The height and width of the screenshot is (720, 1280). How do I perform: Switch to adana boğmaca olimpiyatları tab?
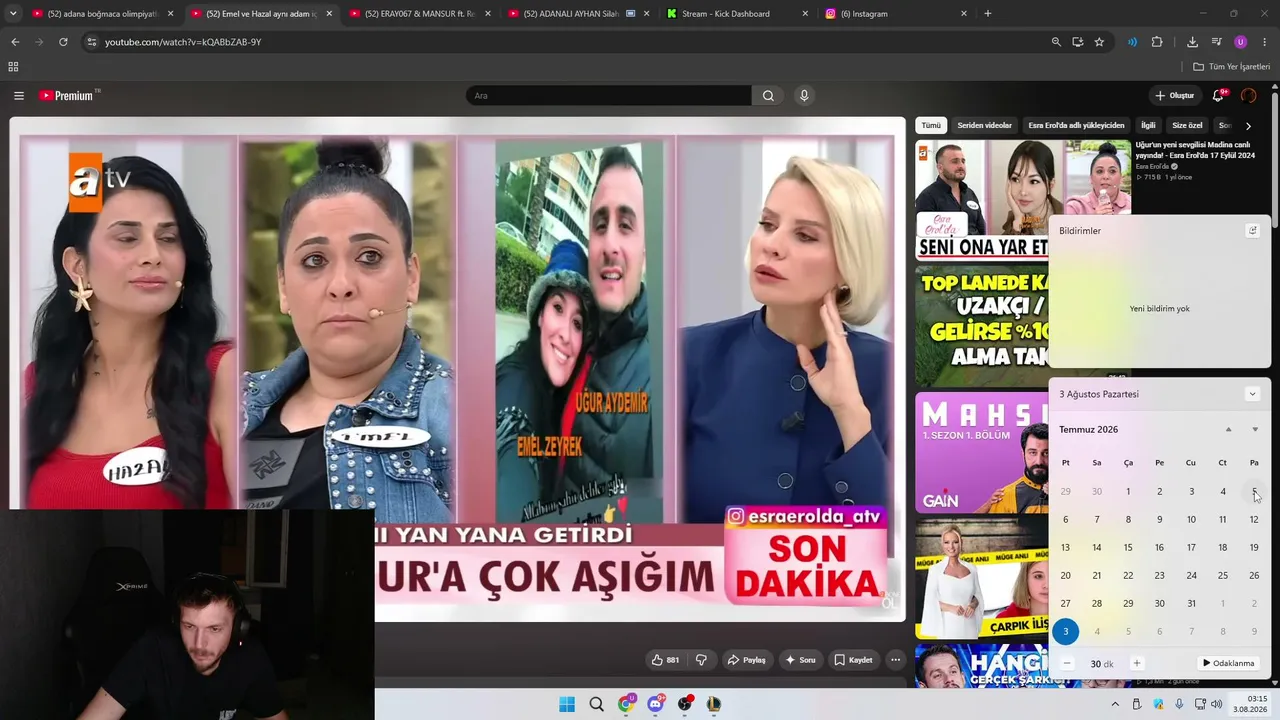point(103,14)
